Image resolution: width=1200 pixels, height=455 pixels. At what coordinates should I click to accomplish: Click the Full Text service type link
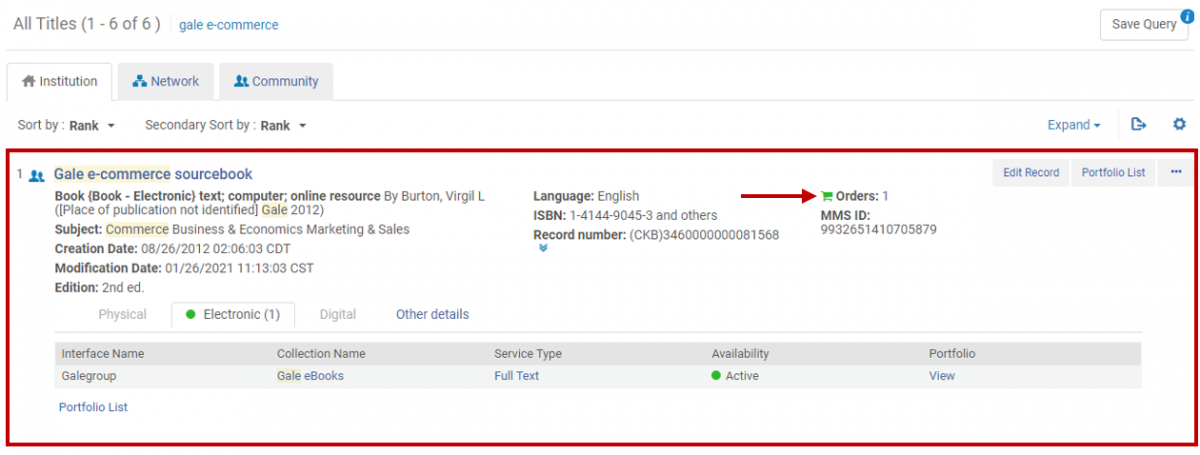[x=516, y=376]
